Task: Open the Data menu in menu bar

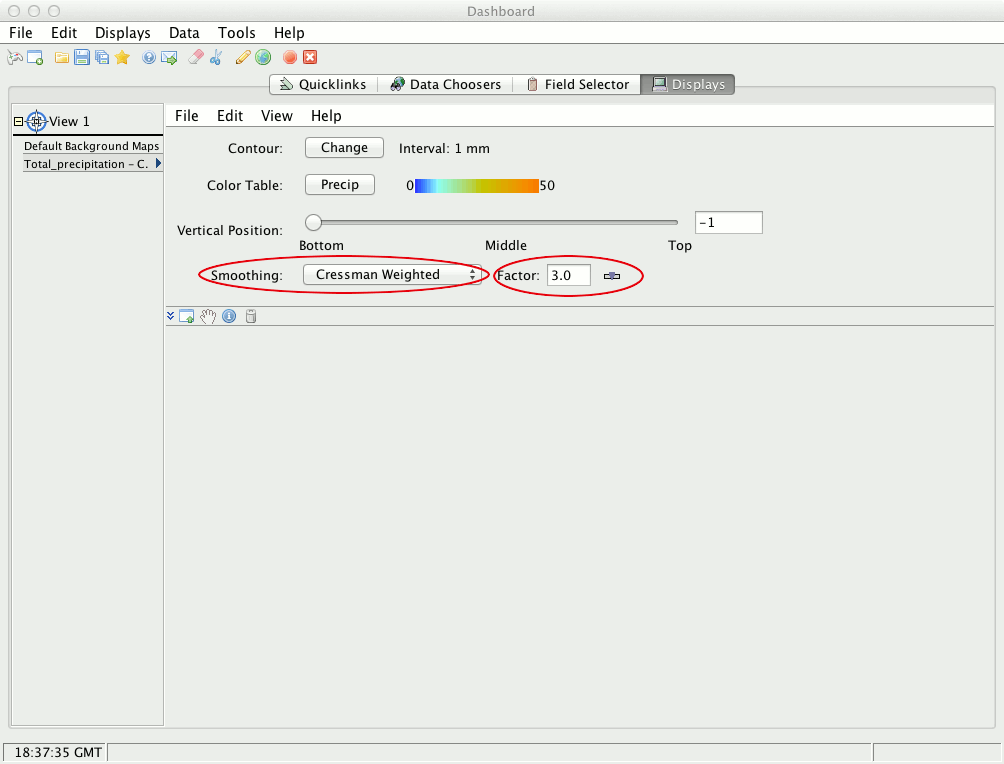Action: [x=184, y=33]
